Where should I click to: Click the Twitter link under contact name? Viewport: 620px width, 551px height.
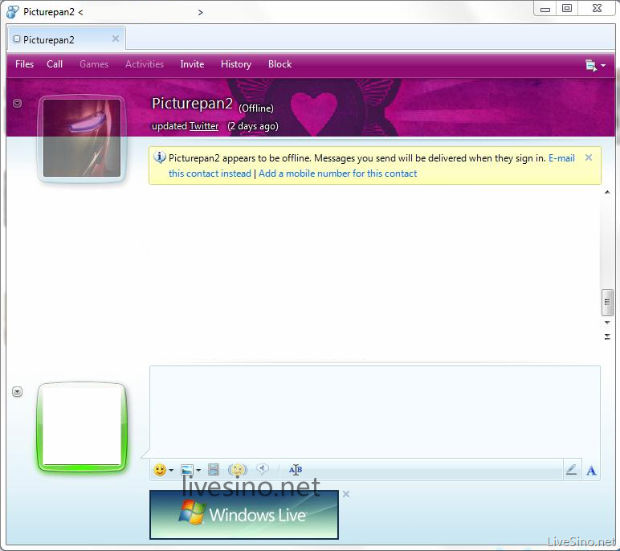point(204,126)
